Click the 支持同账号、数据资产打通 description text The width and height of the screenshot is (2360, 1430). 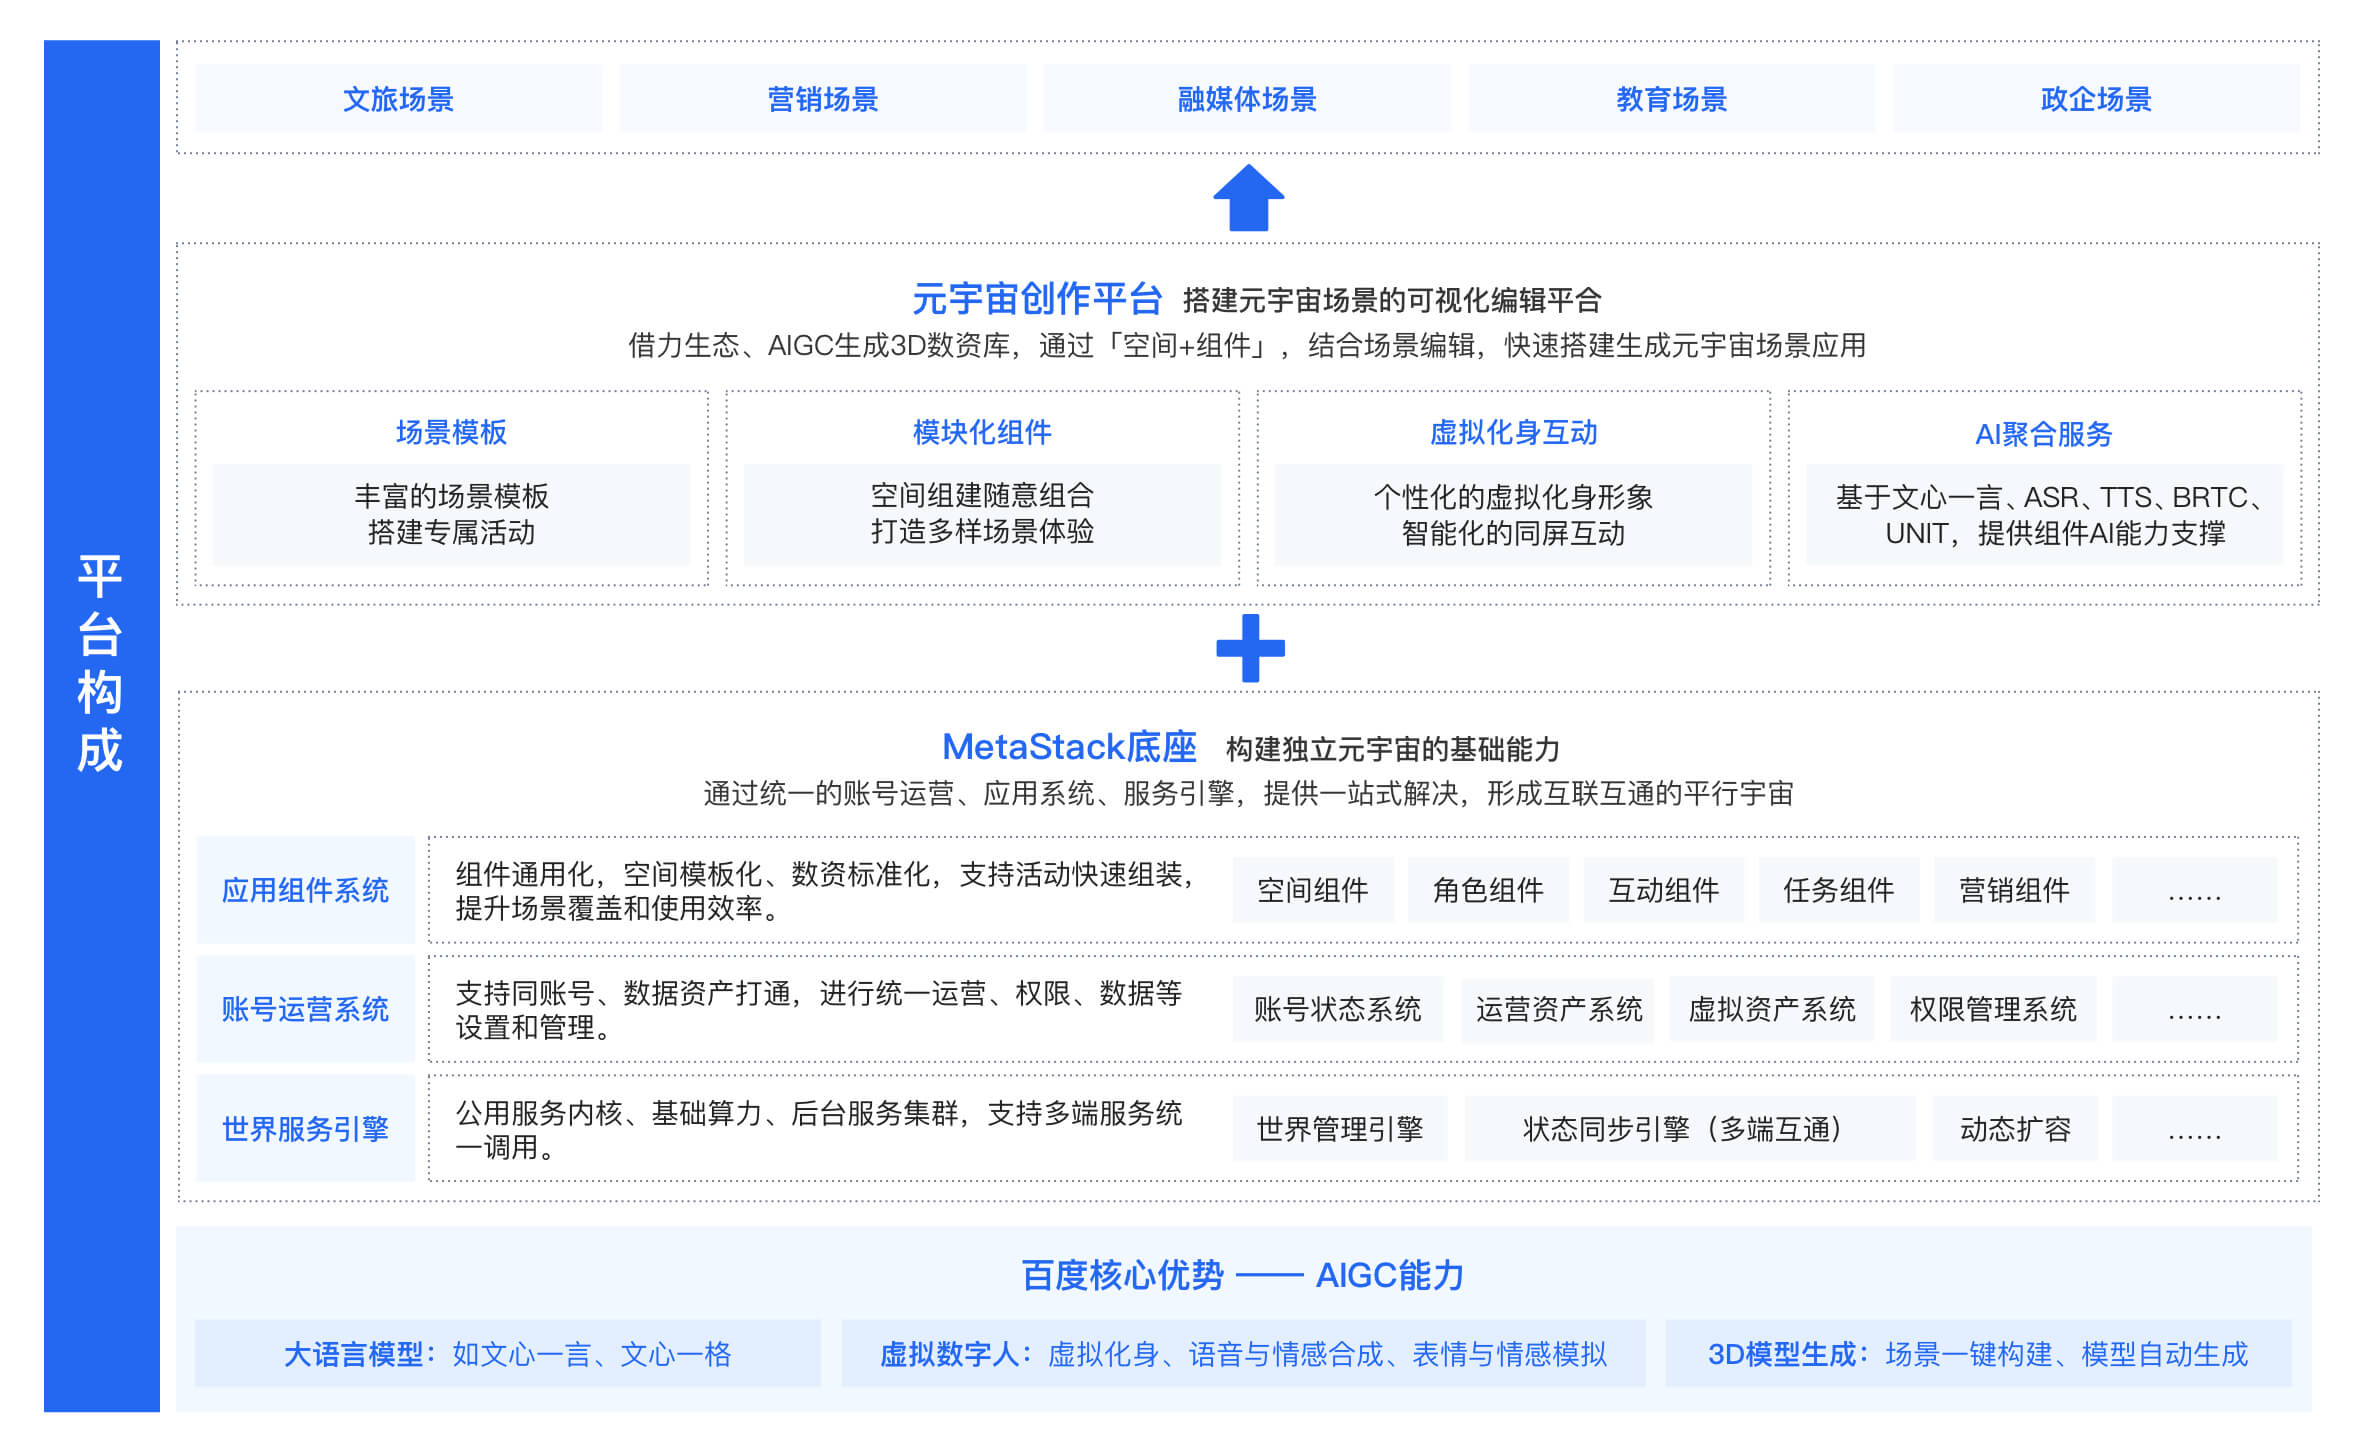pyautogui.click(x=819, y=1010)
